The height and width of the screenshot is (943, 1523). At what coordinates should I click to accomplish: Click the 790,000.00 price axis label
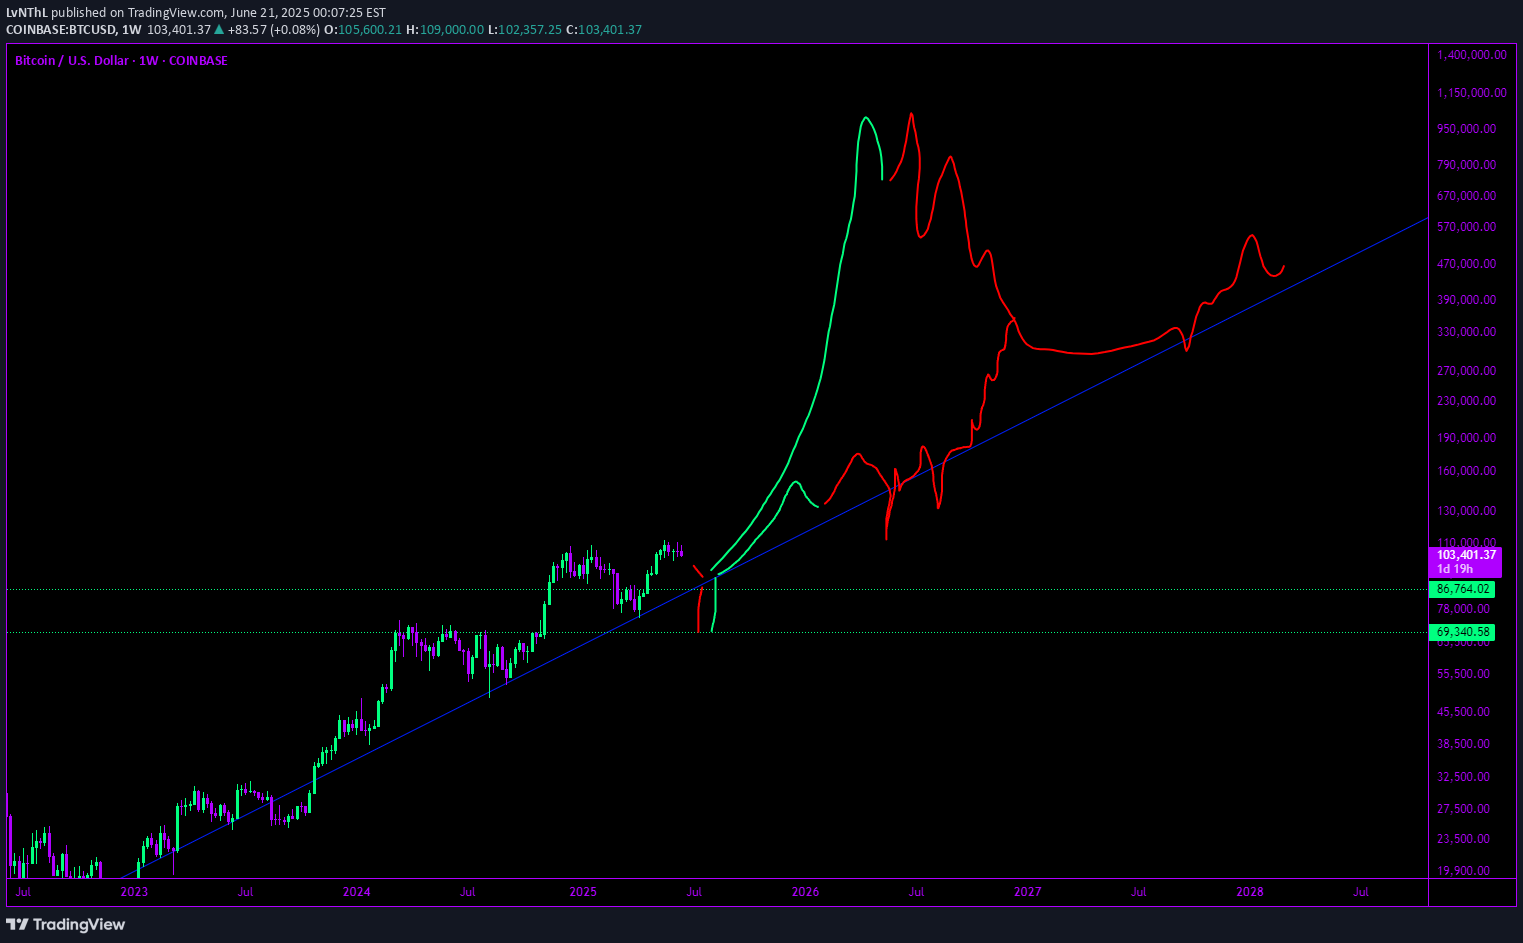(1467, 165)
